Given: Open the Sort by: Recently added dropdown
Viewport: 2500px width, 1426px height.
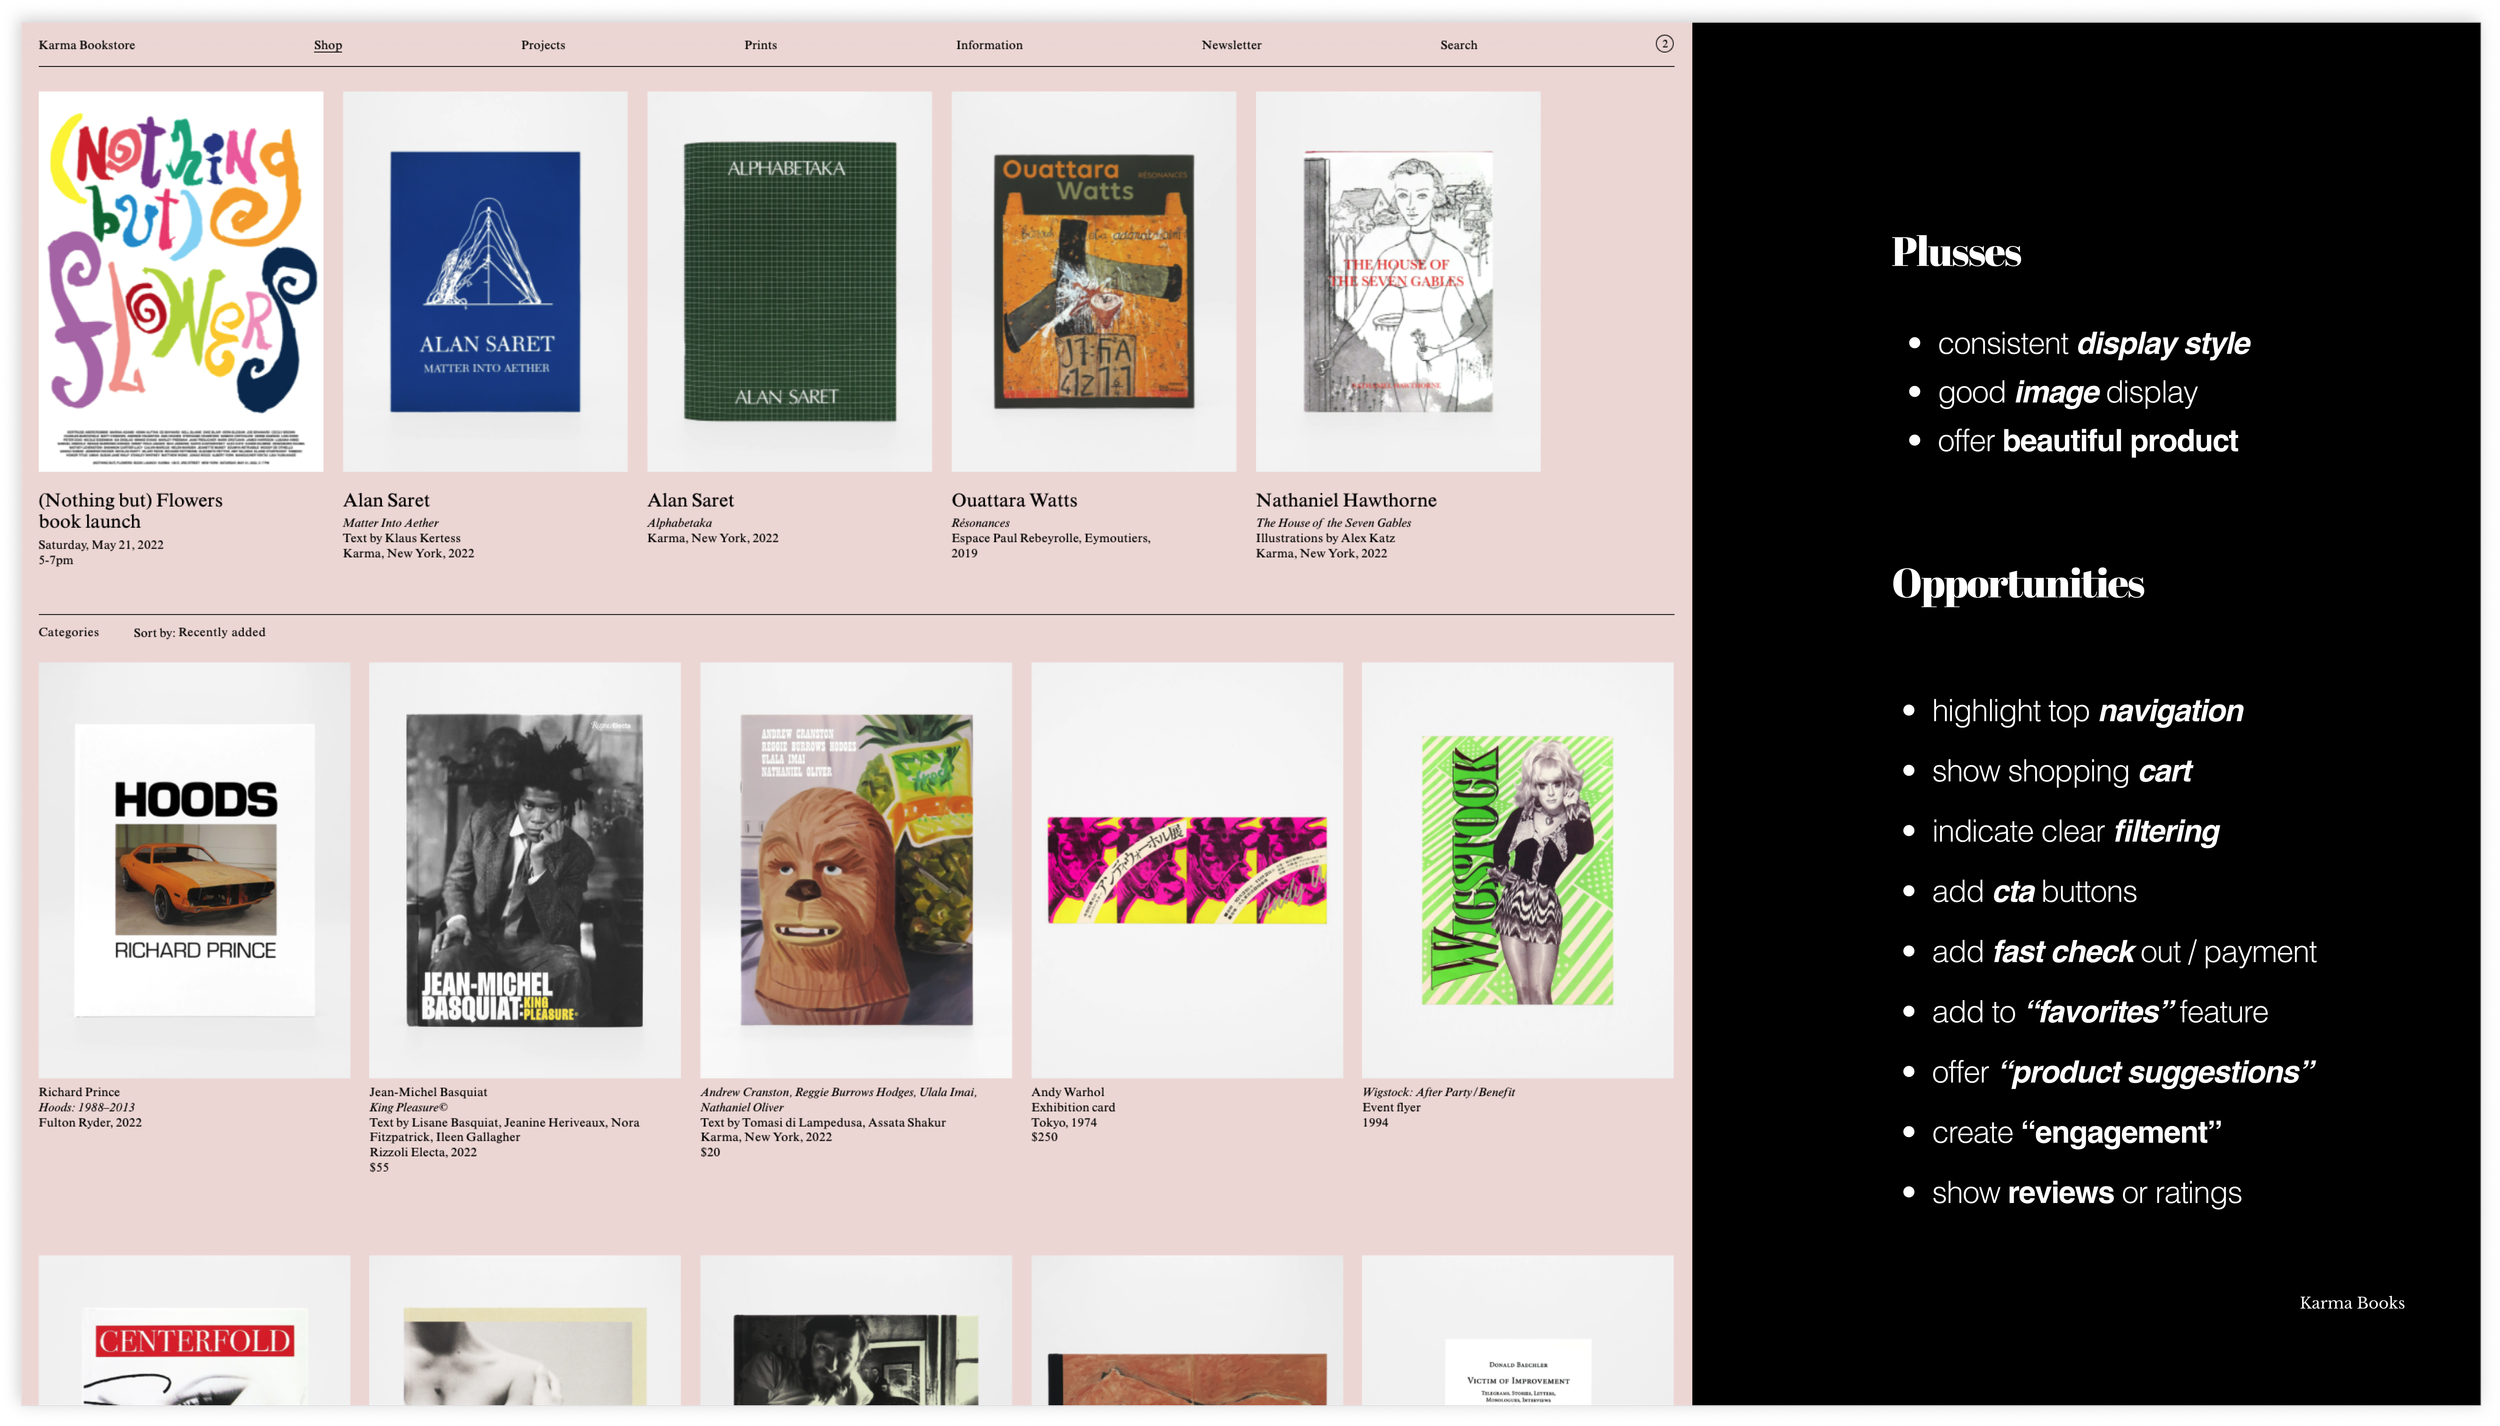Looking at the screenshot, I should pyautogui.click(x=200, y=632).
